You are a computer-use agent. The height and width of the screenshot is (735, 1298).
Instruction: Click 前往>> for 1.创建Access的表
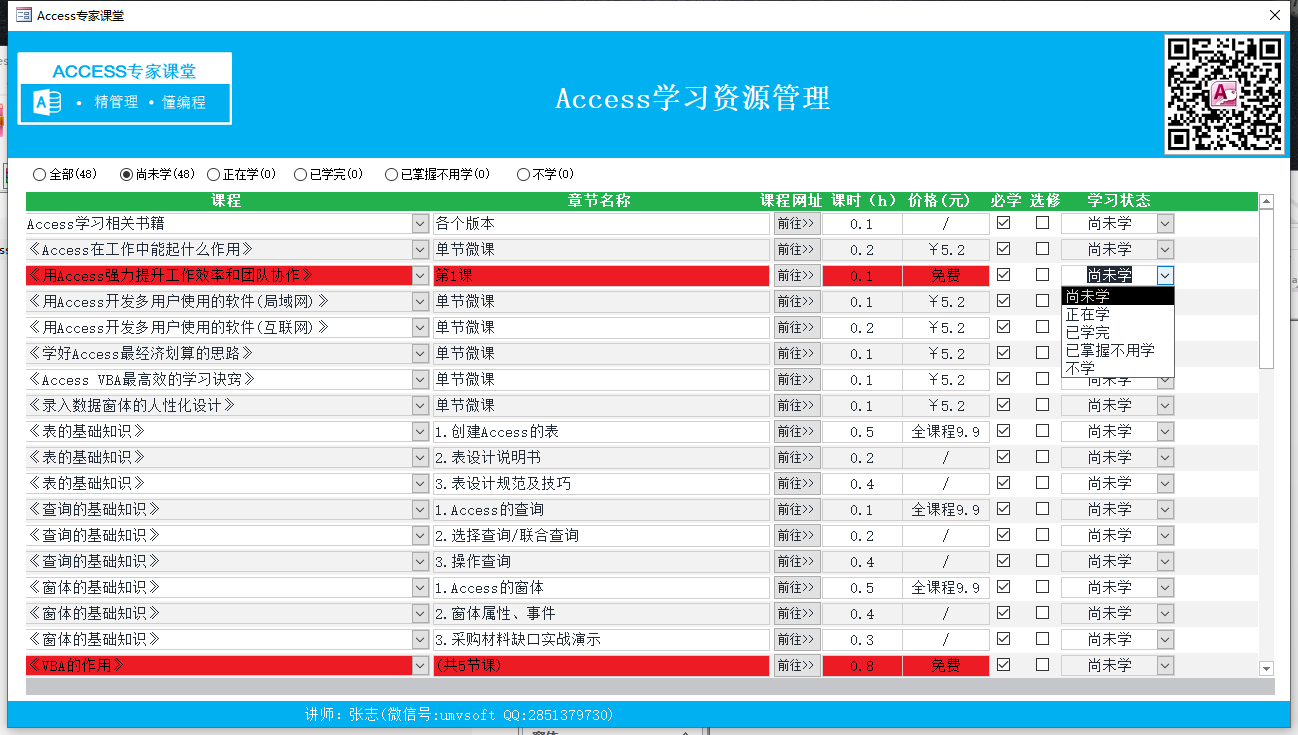coord(797,432)
